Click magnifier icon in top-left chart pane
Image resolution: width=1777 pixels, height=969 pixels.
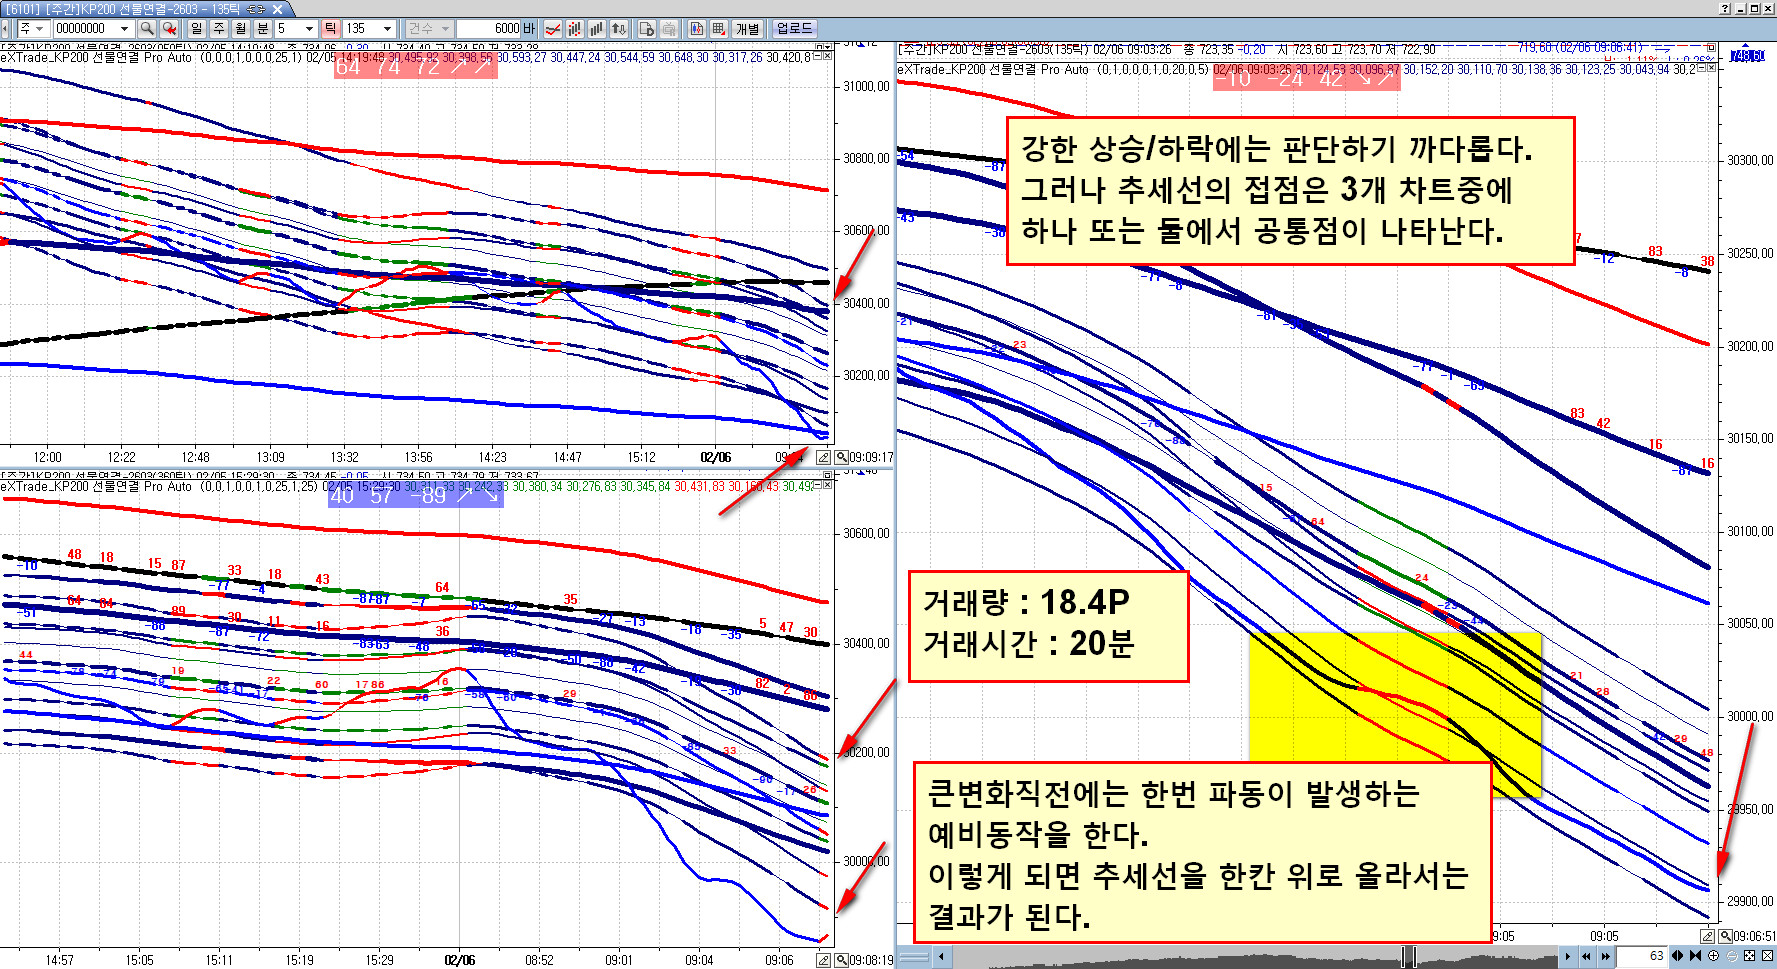point(841,457)
